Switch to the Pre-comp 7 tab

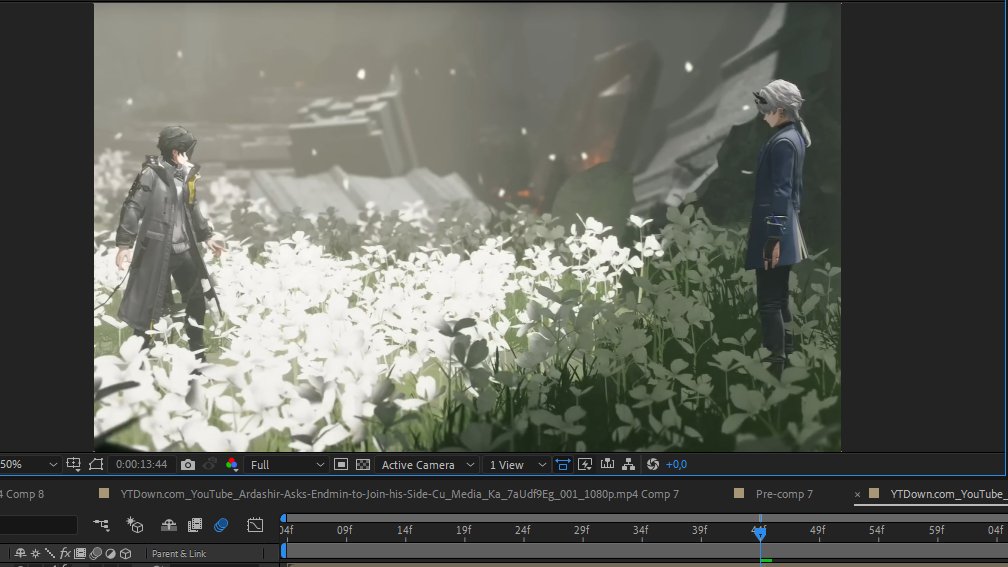(x=784, y=494)
